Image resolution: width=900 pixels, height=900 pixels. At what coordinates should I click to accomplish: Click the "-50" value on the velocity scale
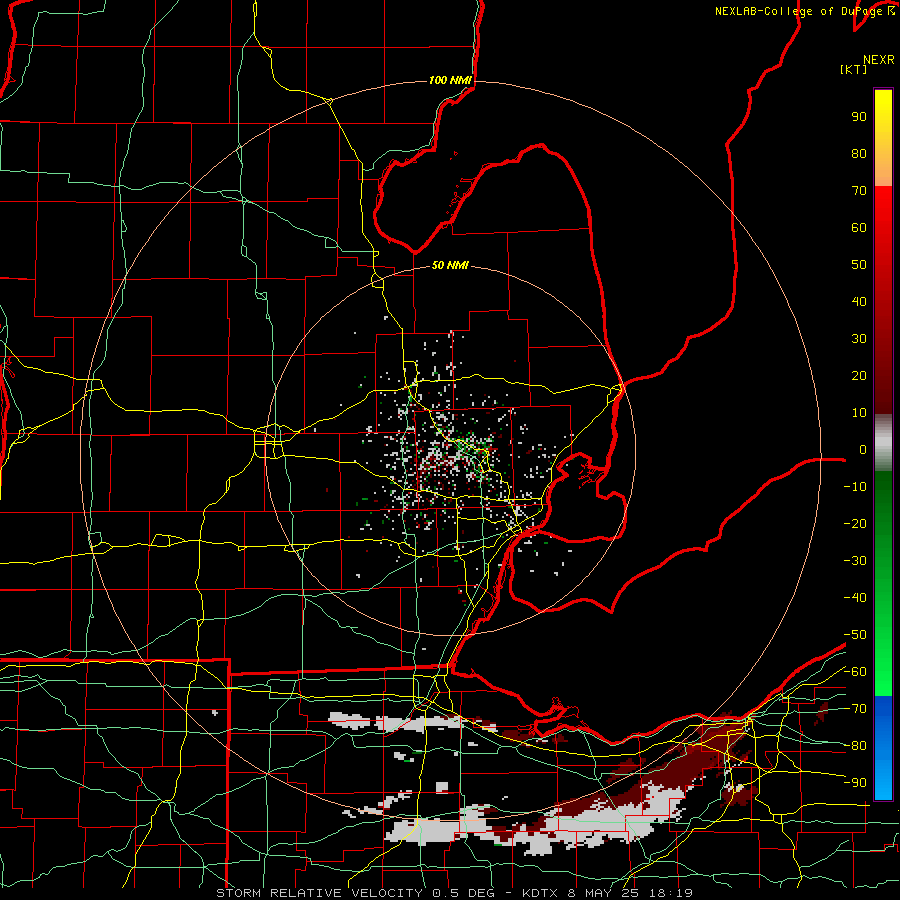(855, 635)
